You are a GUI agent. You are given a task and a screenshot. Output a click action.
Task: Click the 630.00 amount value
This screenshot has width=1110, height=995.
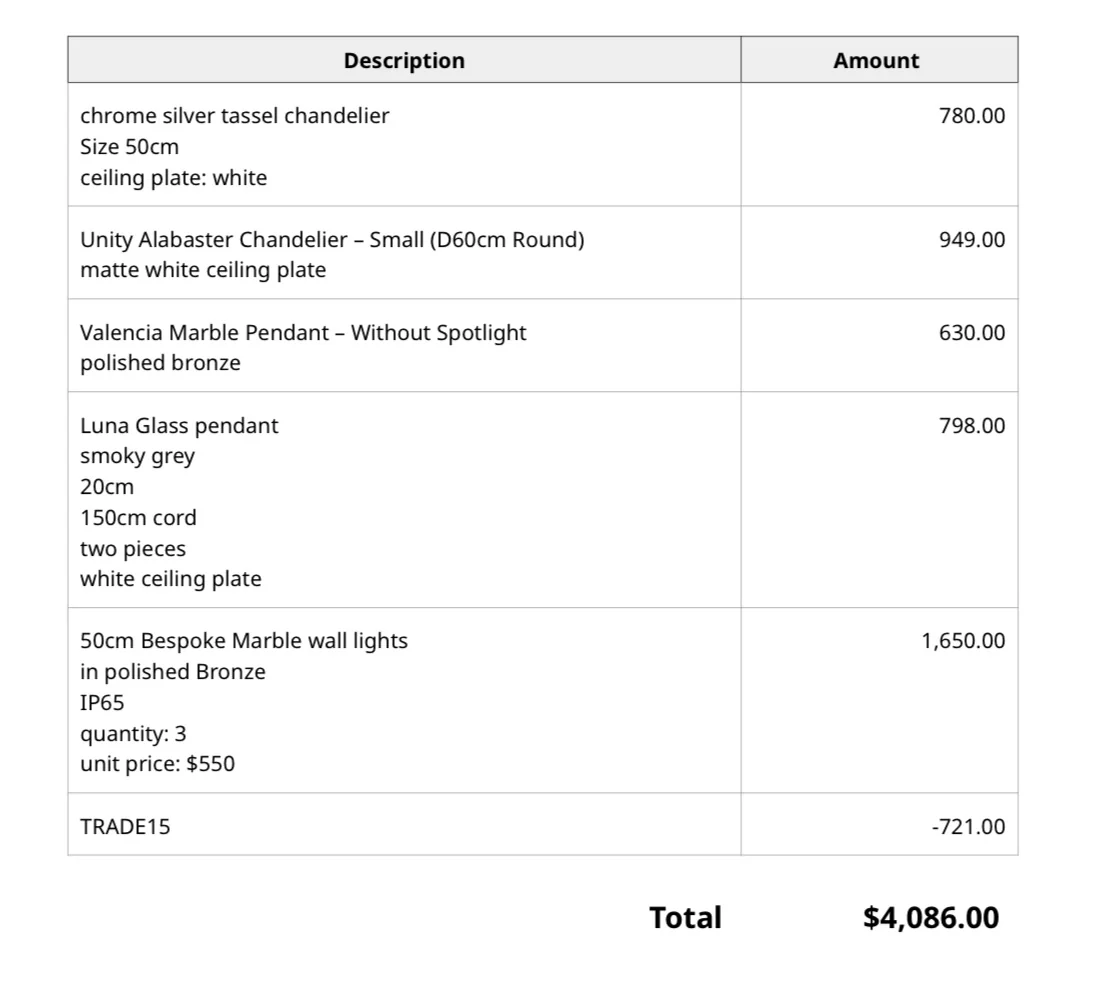coord(972,333)
